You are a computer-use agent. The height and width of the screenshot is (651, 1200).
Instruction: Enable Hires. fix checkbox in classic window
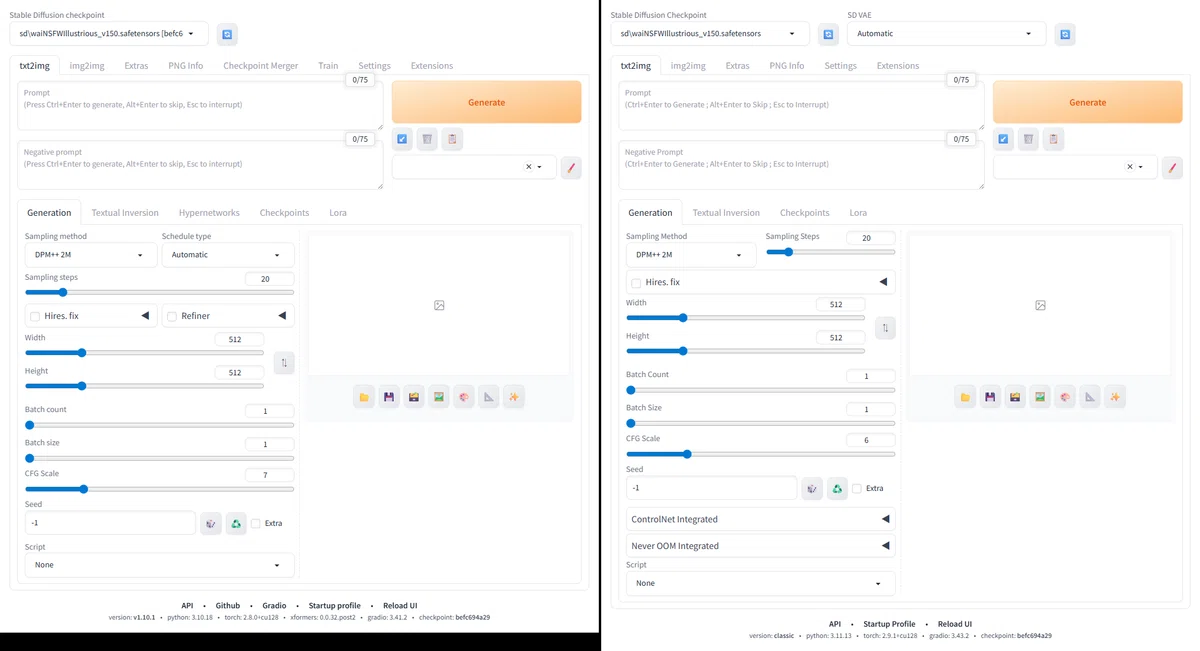point(636,283)
